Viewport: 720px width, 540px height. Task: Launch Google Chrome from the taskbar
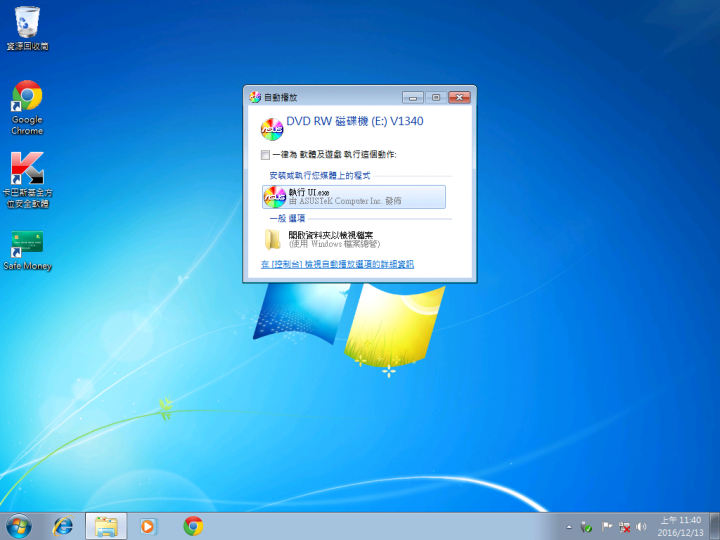click(x=193, y=526)
